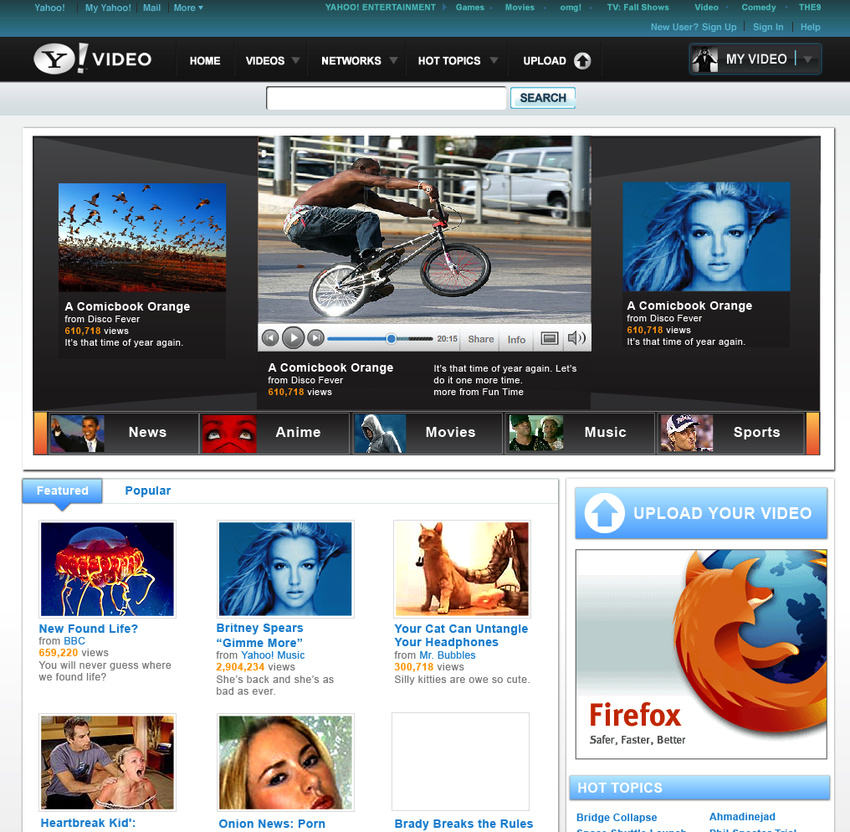Screen dimensions: 850x832
Task: Click the Sign Up link
Action: [x=719, y=27]
